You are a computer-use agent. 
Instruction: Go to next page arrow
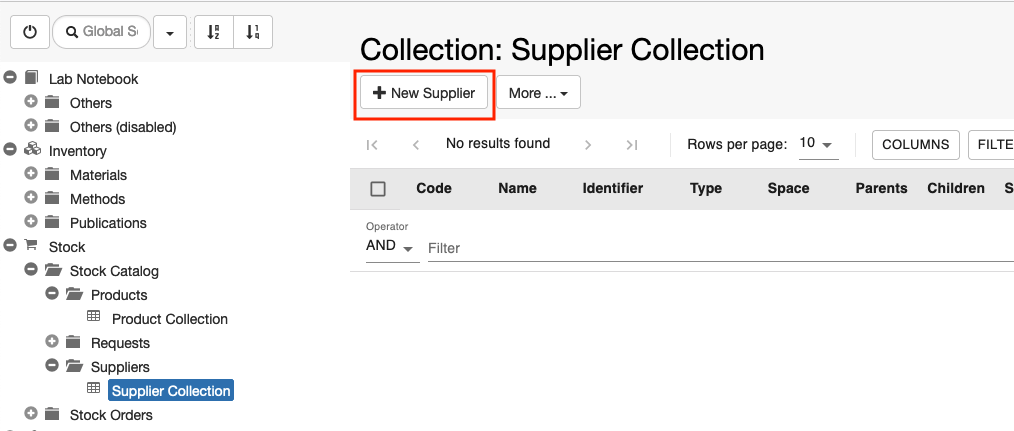tap(588, 145)
